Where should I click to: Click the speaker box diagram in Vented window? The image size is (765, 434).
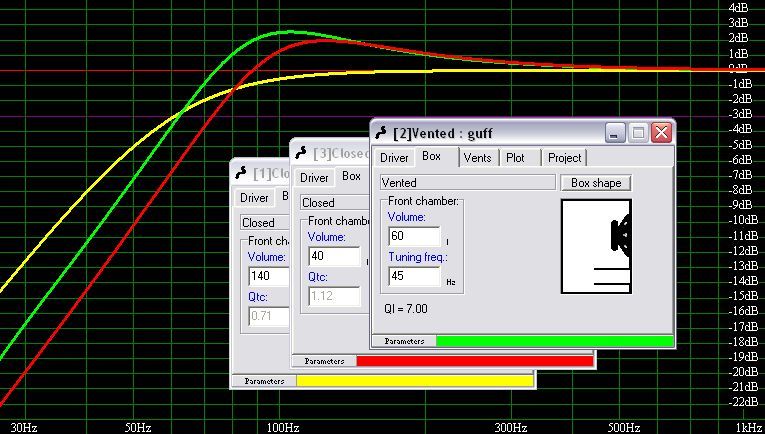pyautogui.click(x=596, y=246)
